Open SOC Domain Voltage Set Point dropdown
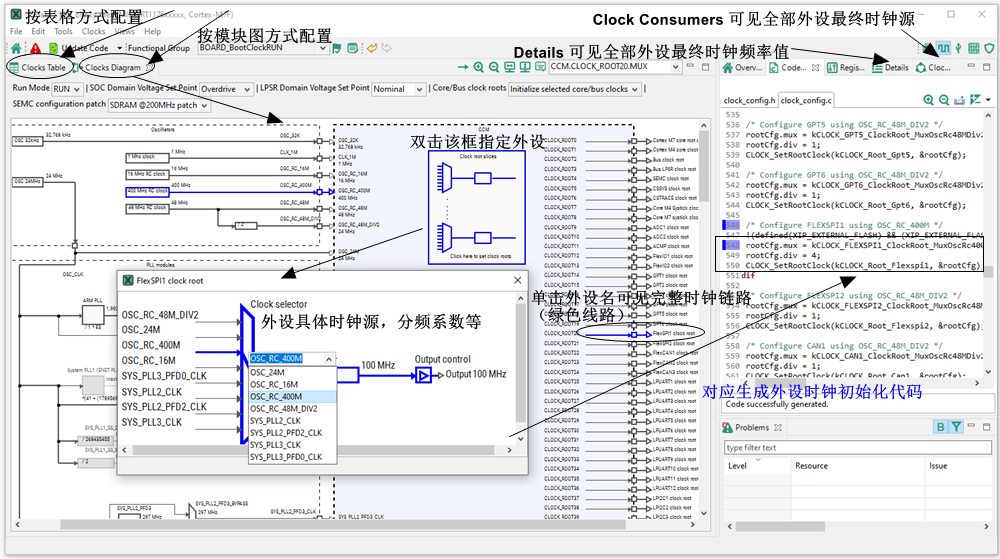This screenshot has width=1000, height=559. tap(226, 89)
